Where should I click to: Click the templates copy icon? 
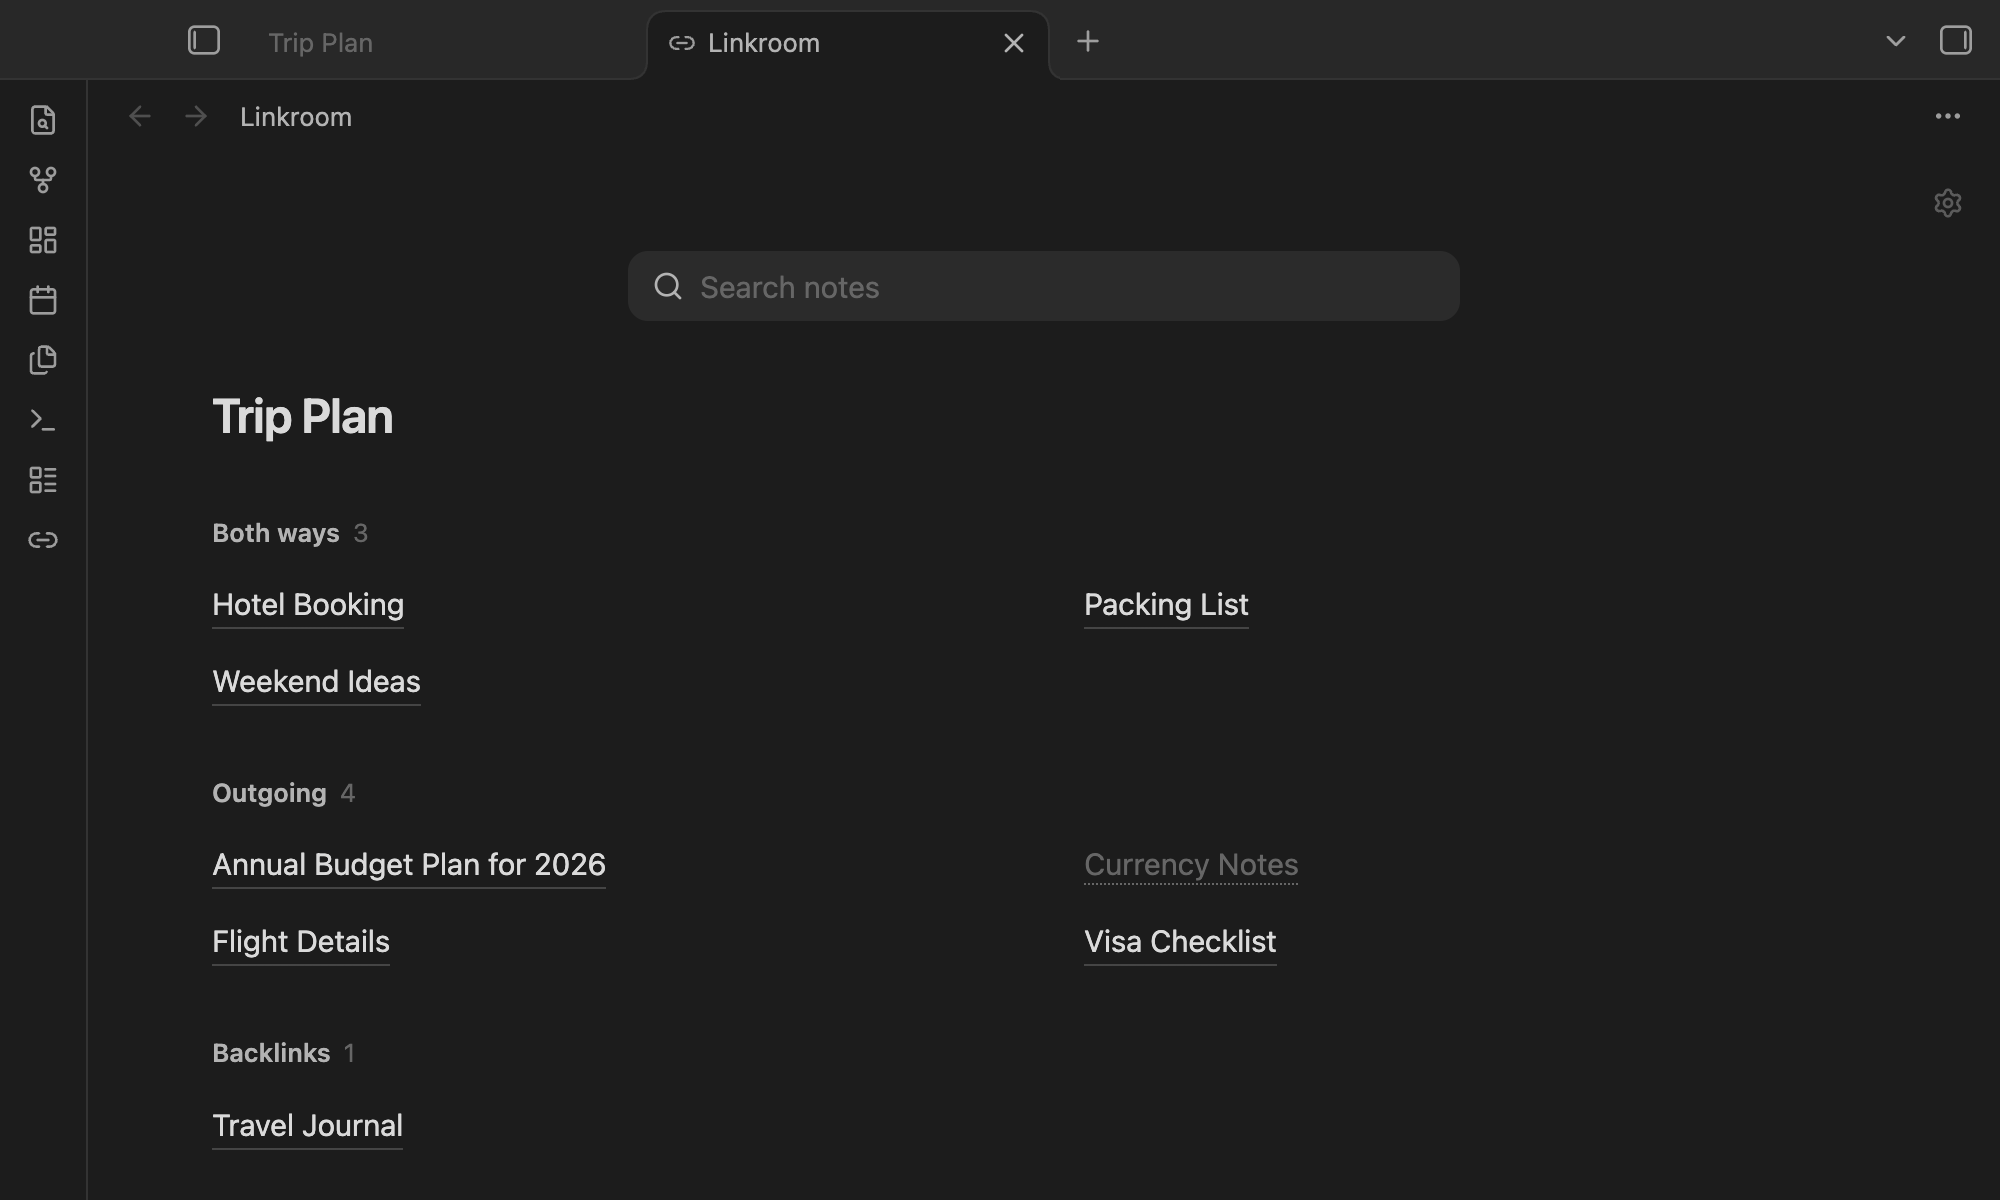tap(43, 360)
